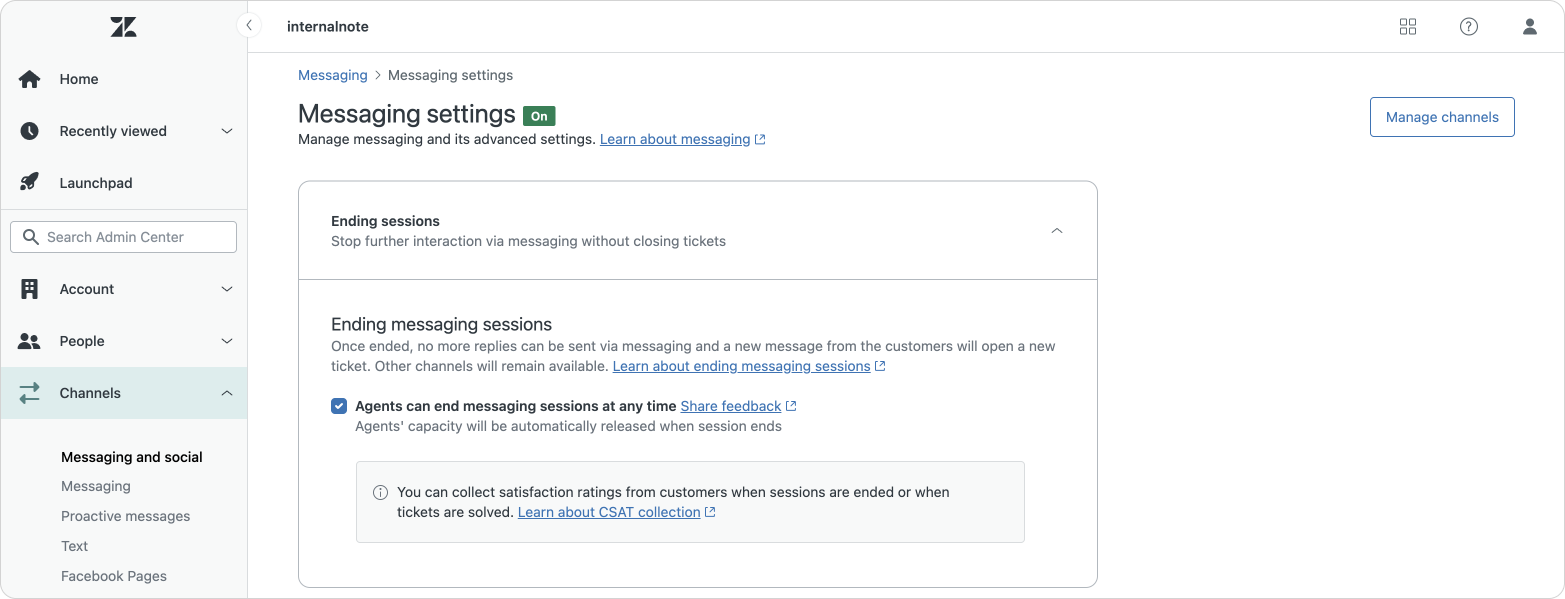Click the Zendesk logo icon
The image size is (1565, 599).
click(x=123, y=27)
